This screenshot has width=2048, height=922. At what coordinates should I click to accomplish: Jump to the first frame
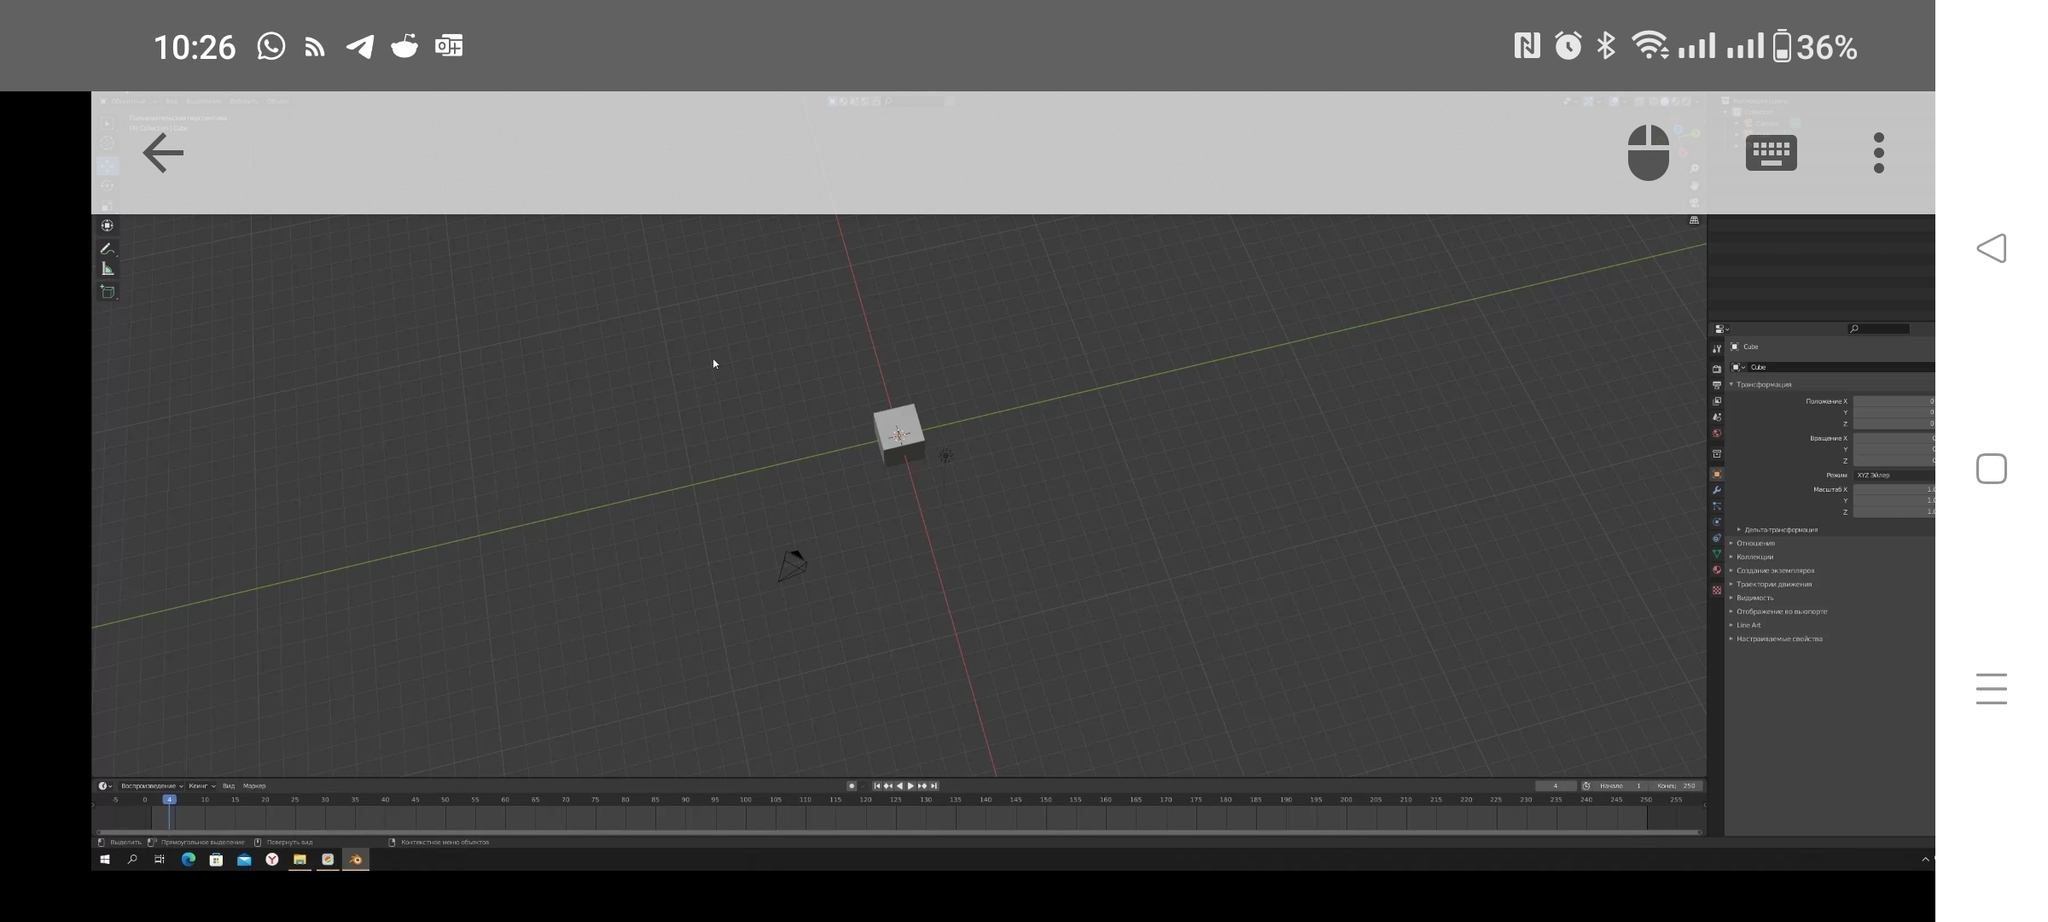click(877, 786)
